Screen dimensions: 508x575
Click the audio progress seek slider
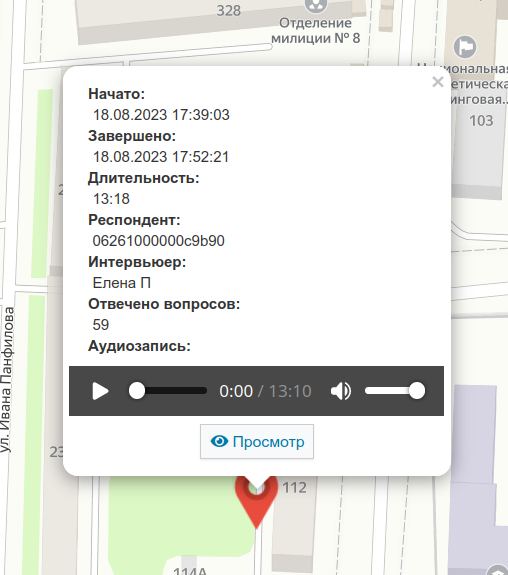168,391
